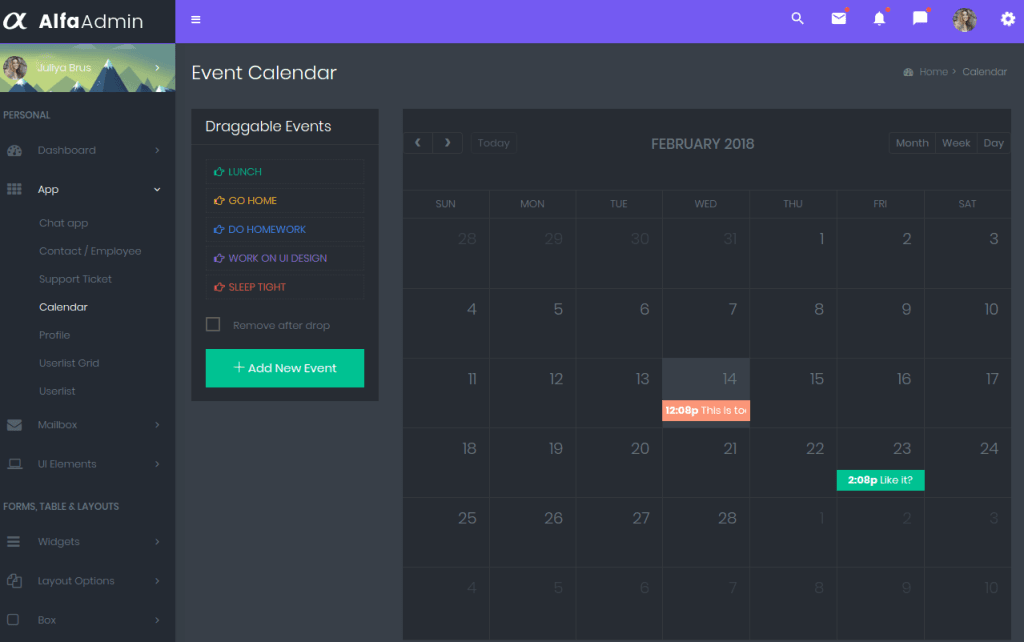Switch calendar to Week view

[955, 143]
